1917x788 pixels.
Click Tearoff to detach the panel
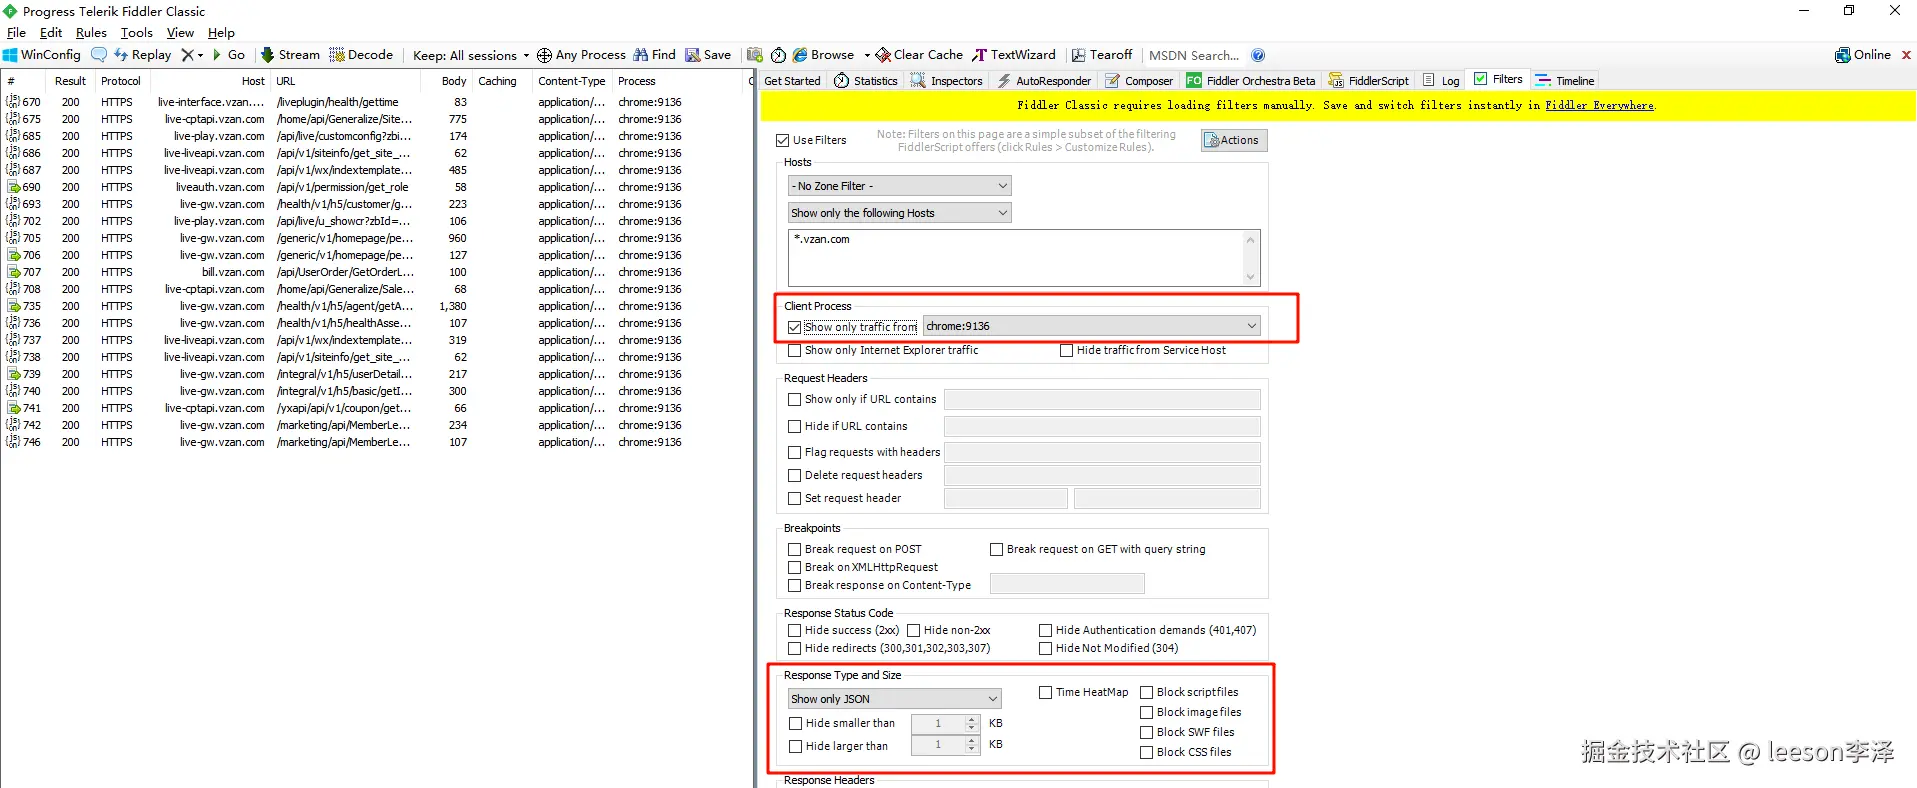(1102, 55)
